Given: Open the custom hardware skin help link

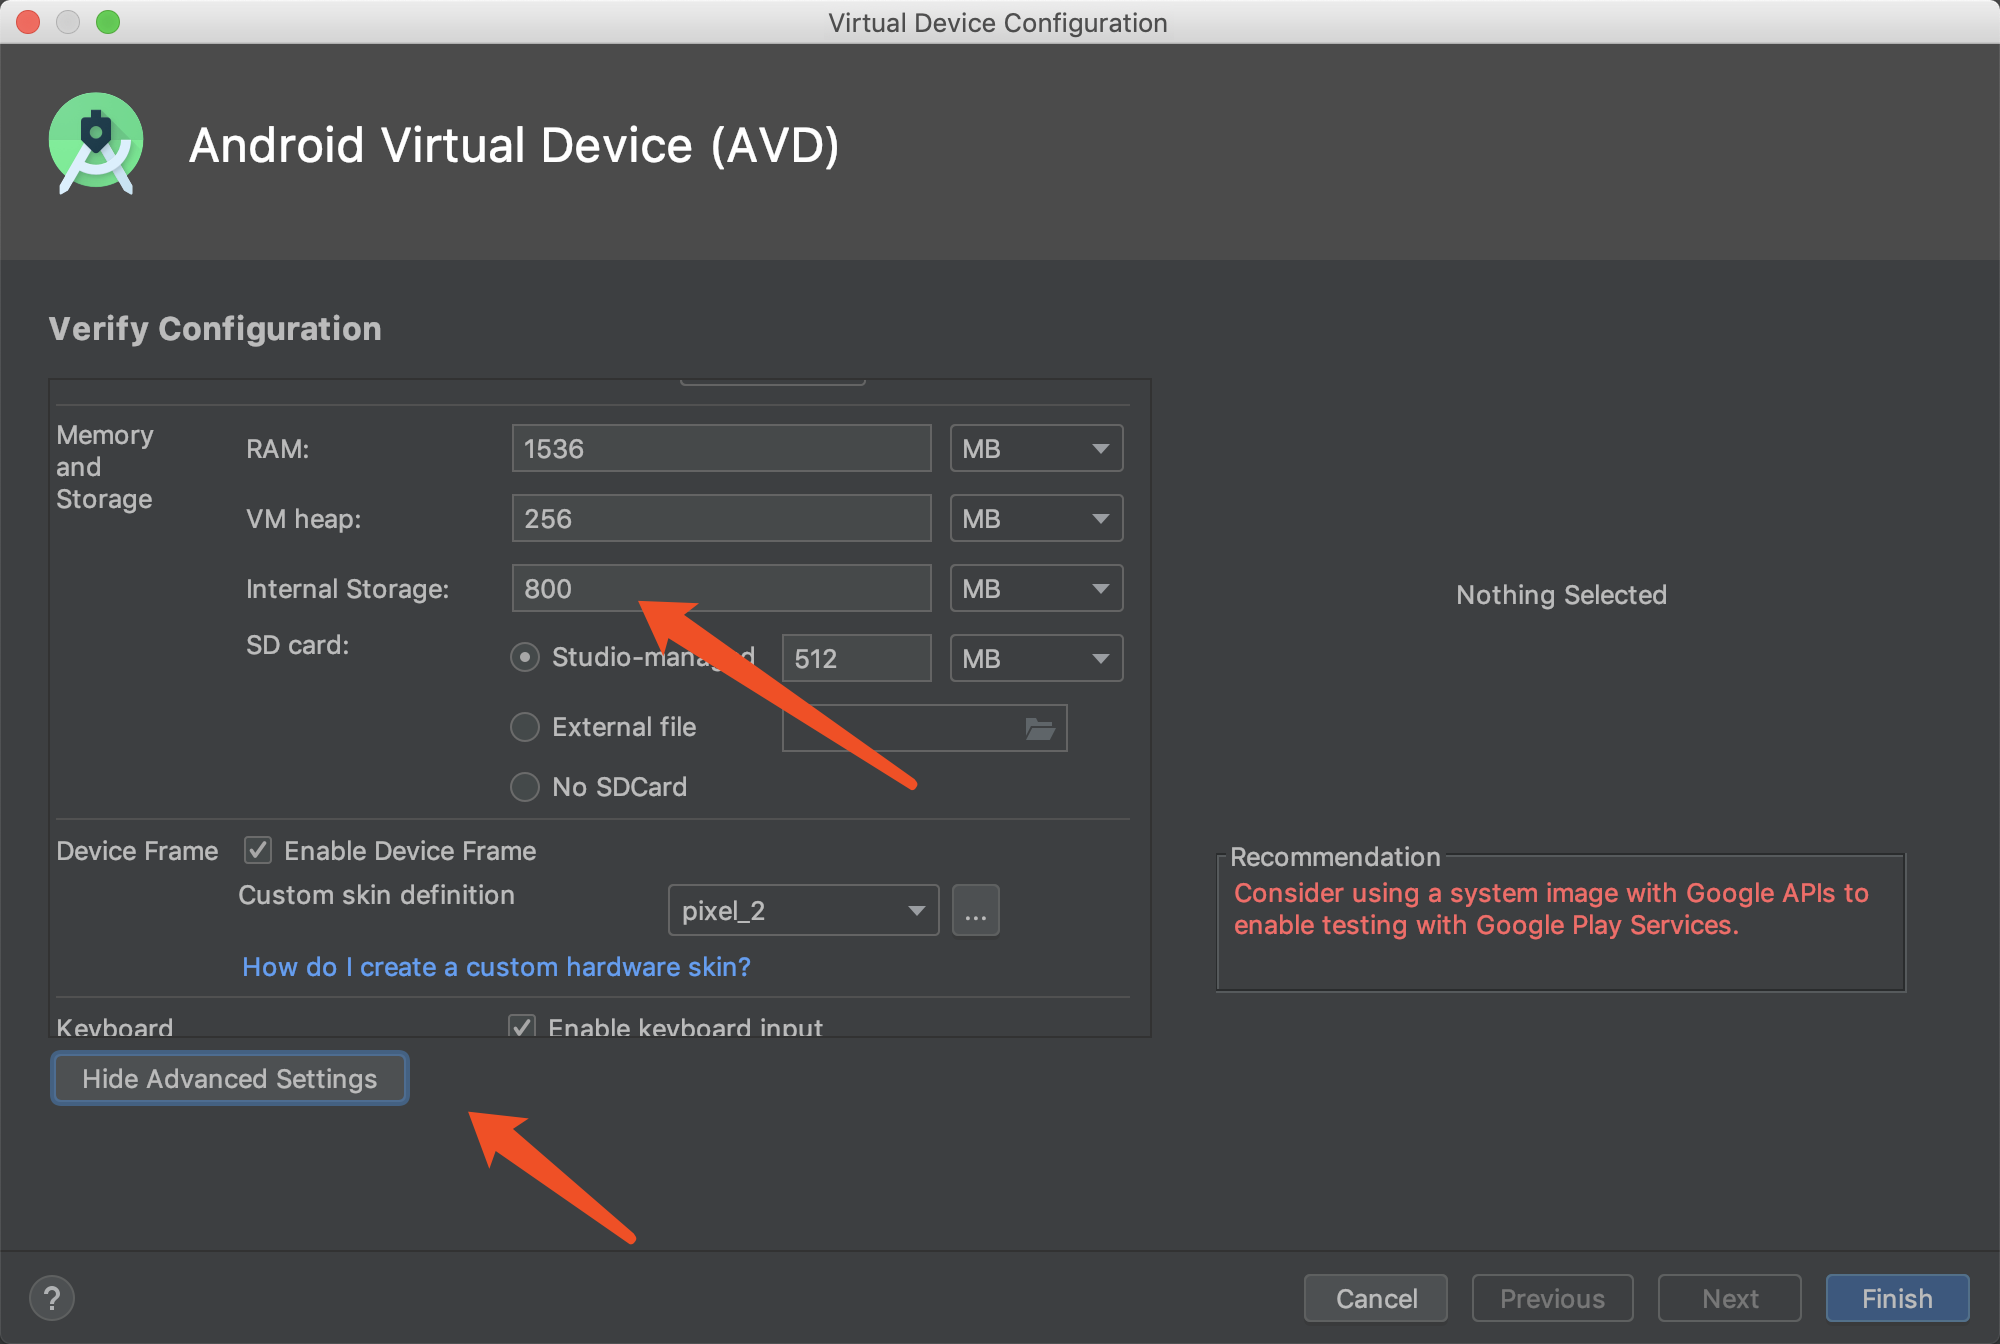Looking at the screenshot, I should click(496, 967).
